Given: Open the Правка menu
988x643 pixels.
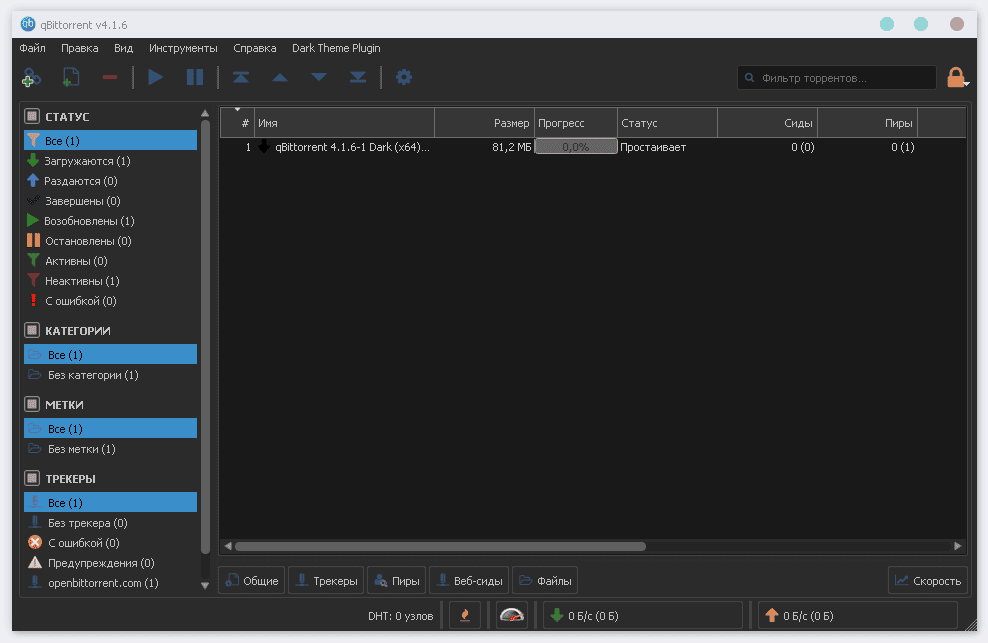Looking at the screenshot, I should click(79, 48).
